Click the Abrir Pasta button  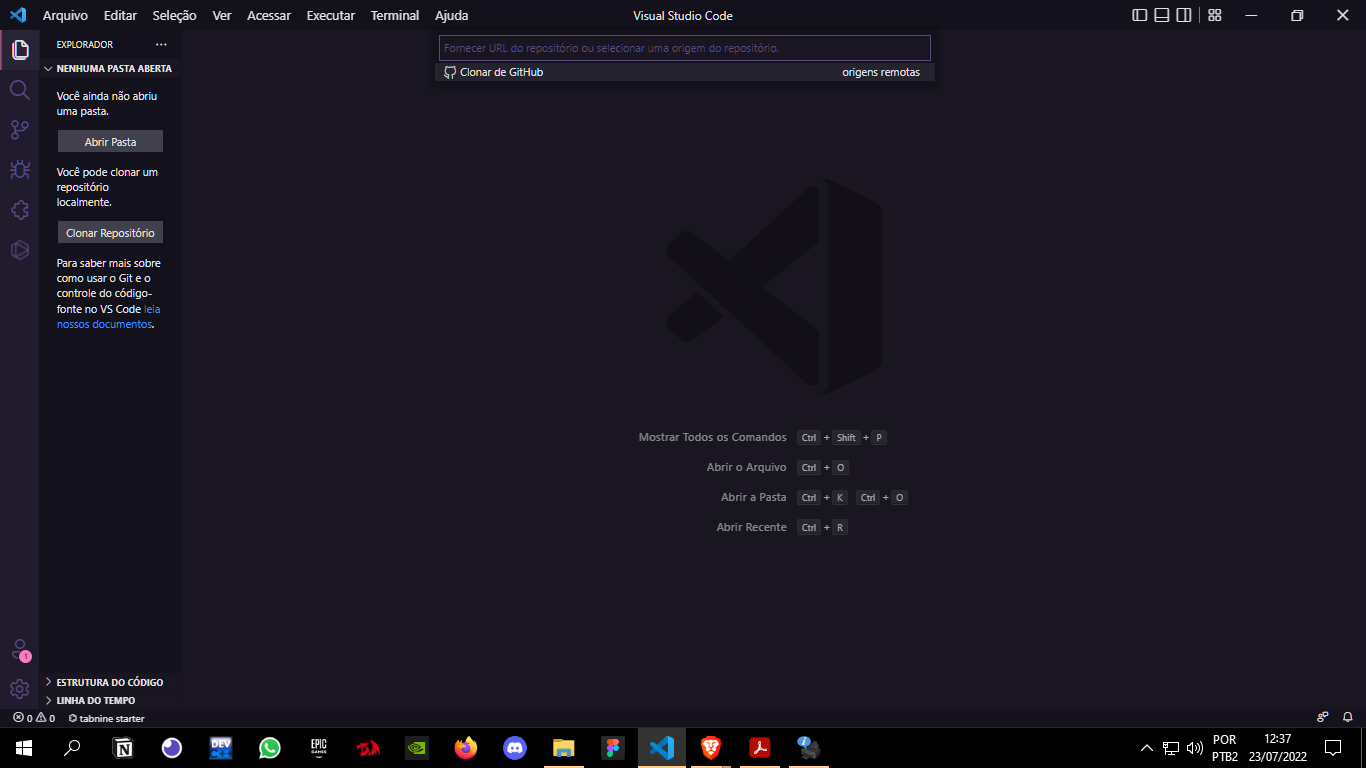pos(110,141)
